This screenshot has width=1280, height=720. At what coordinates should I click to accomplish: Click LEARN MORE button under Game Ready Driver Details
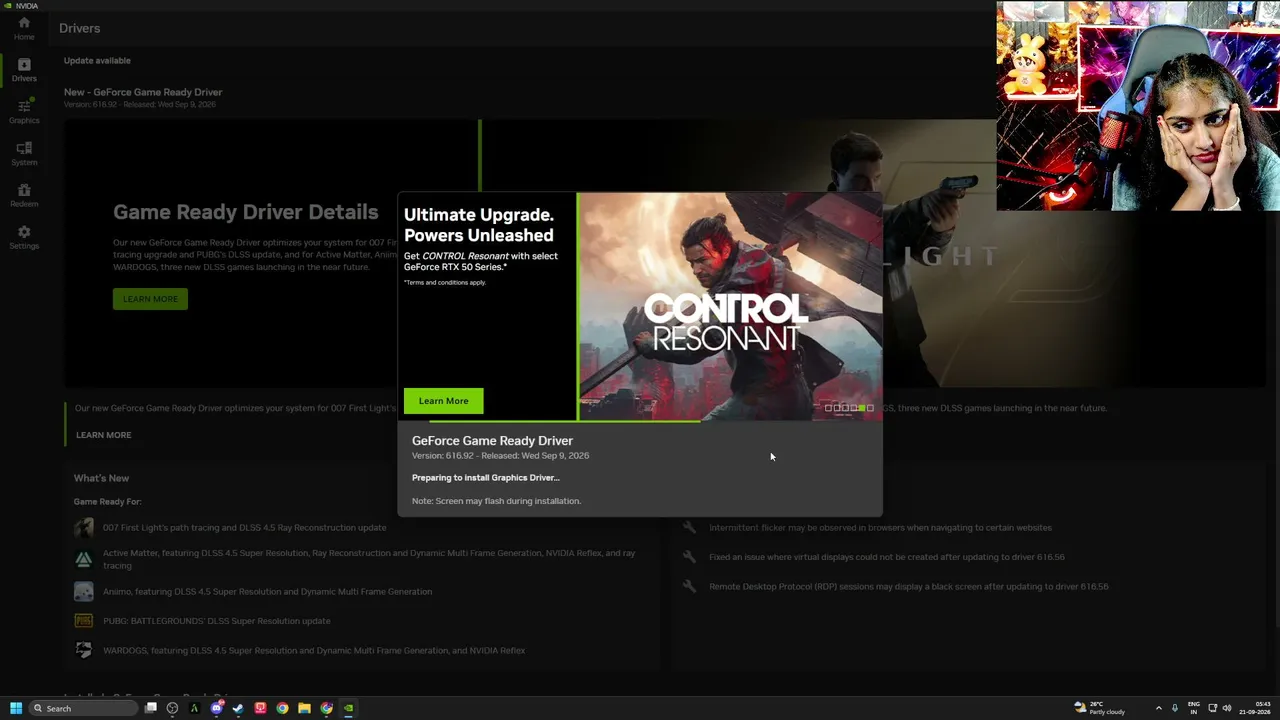[x=150, y=299]
